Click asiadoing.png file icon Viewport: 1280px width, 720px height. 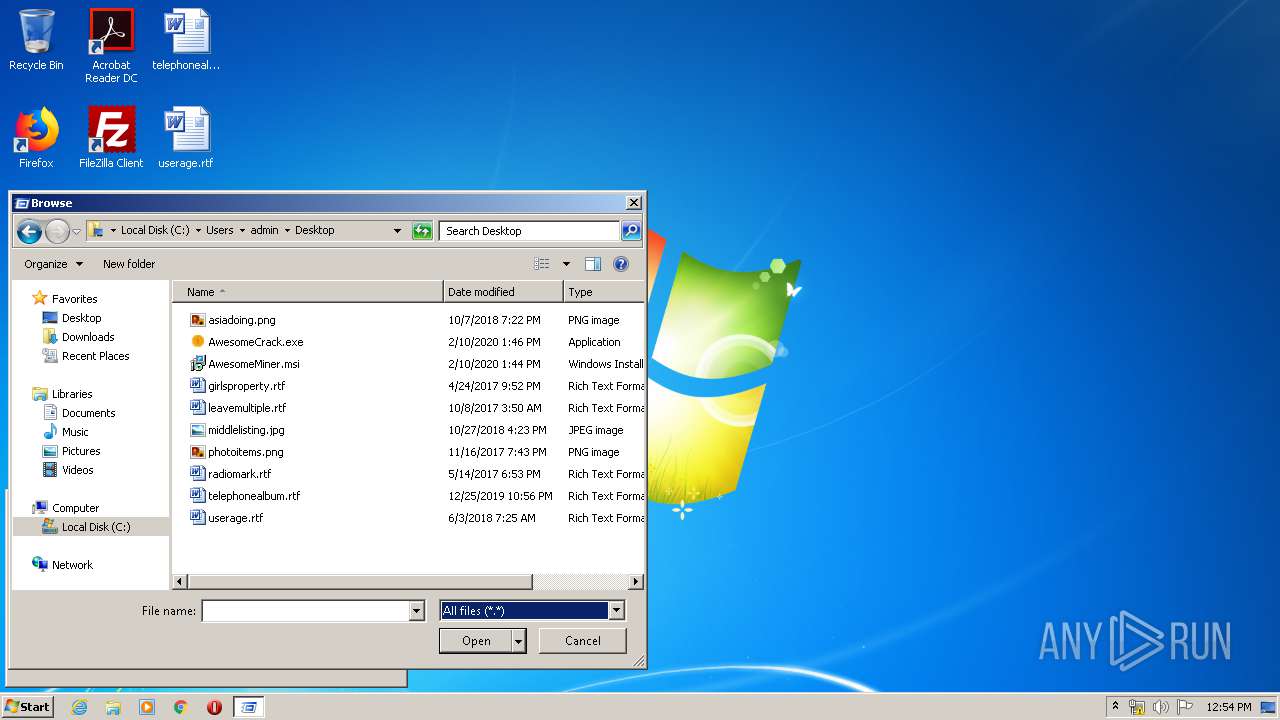coord(198,320)
